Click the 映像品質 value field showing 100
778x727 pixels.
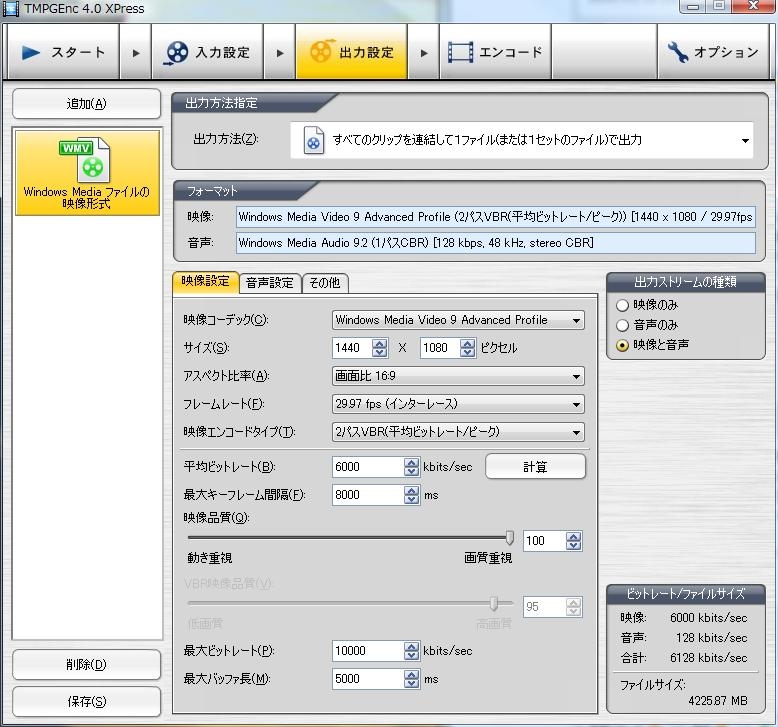544,541
